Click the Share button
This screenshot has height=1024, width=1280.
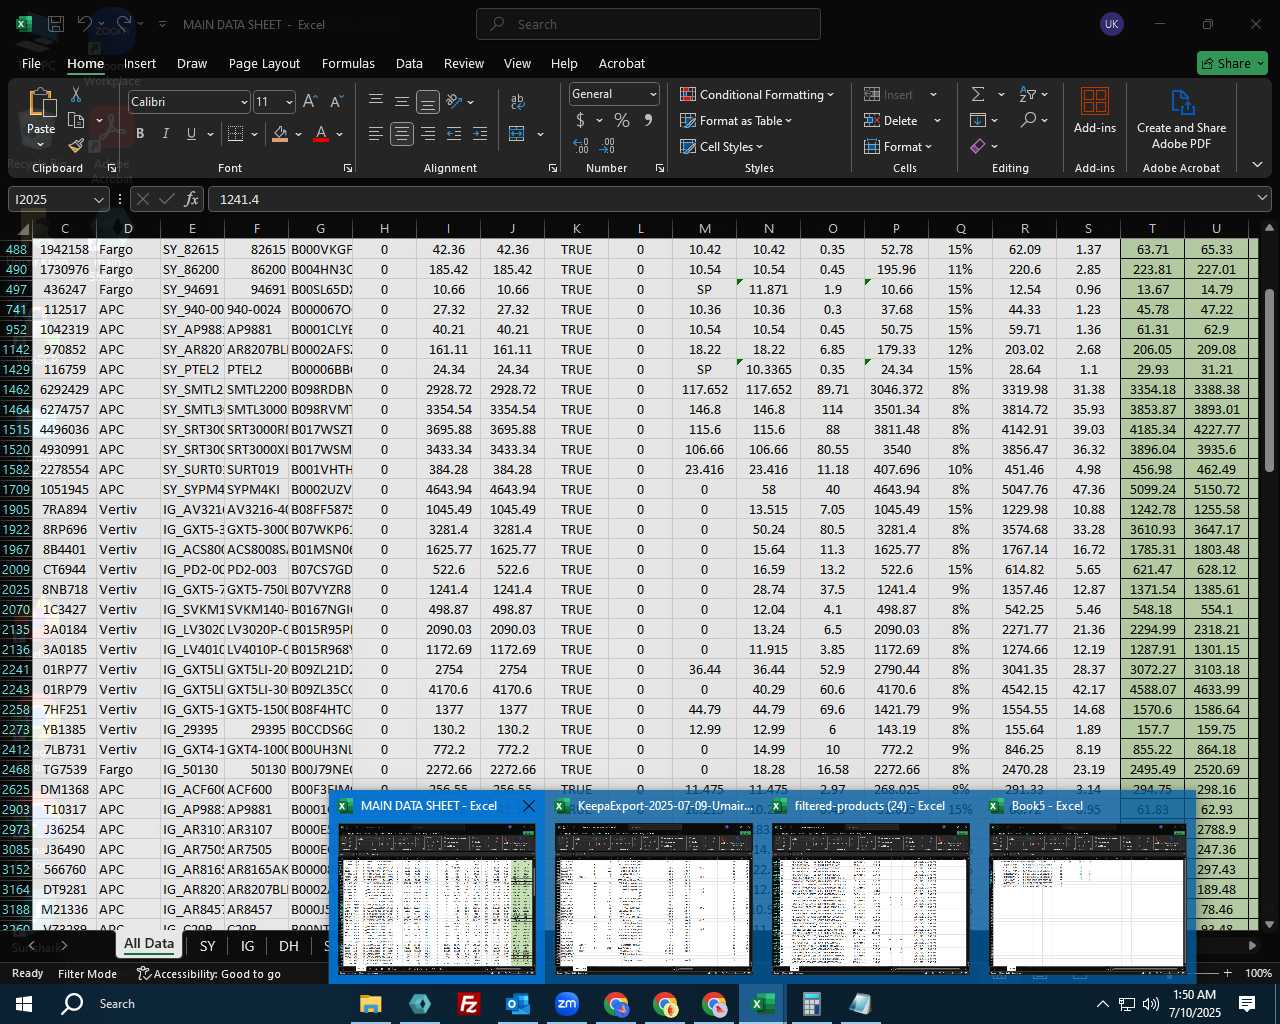click(1232, 63)
